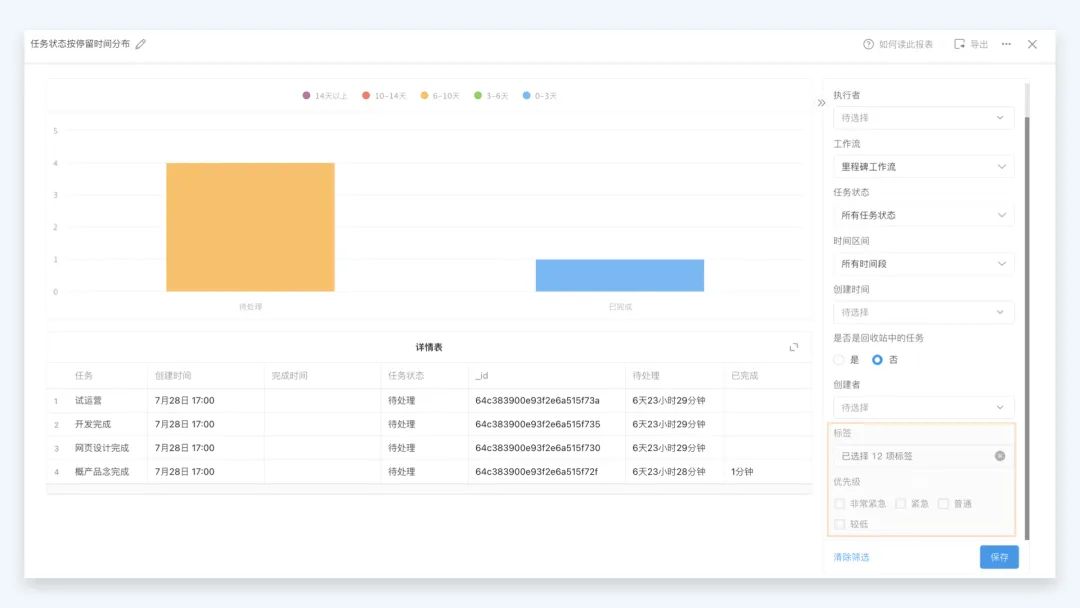The height and width of the screenshot is (608, 1080).
Task: Open the 执行者 dropdown
Action: [923, 118]
